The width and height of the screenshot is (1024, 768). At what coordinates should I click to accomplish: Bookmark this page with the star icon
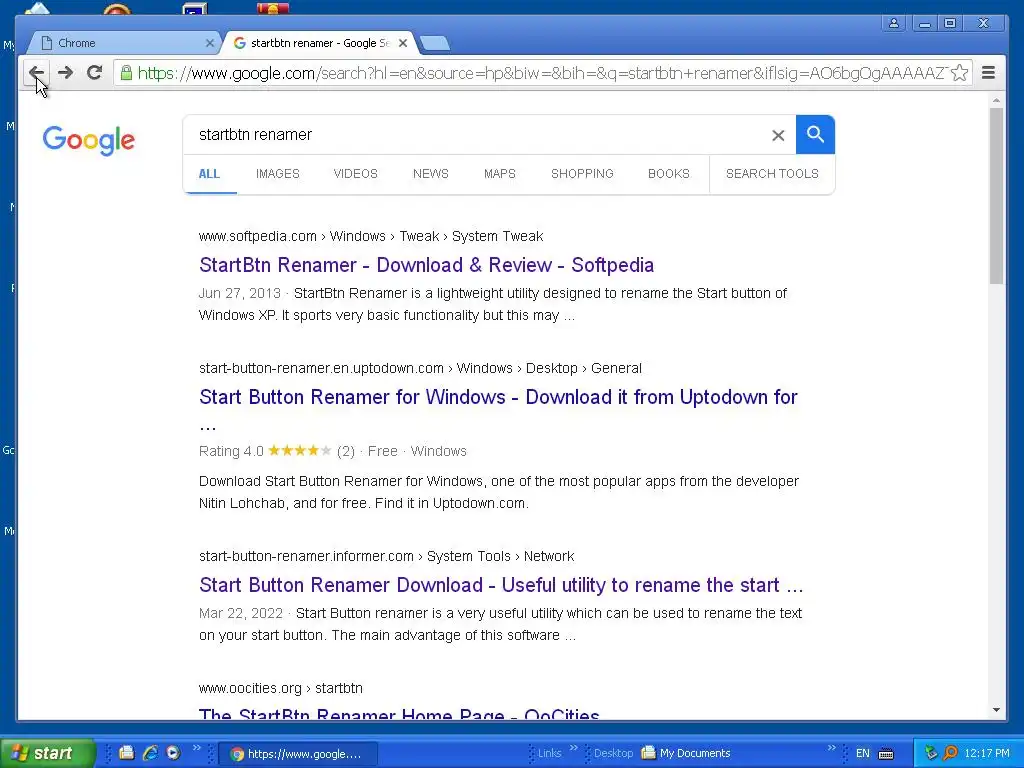pos(959,72)
